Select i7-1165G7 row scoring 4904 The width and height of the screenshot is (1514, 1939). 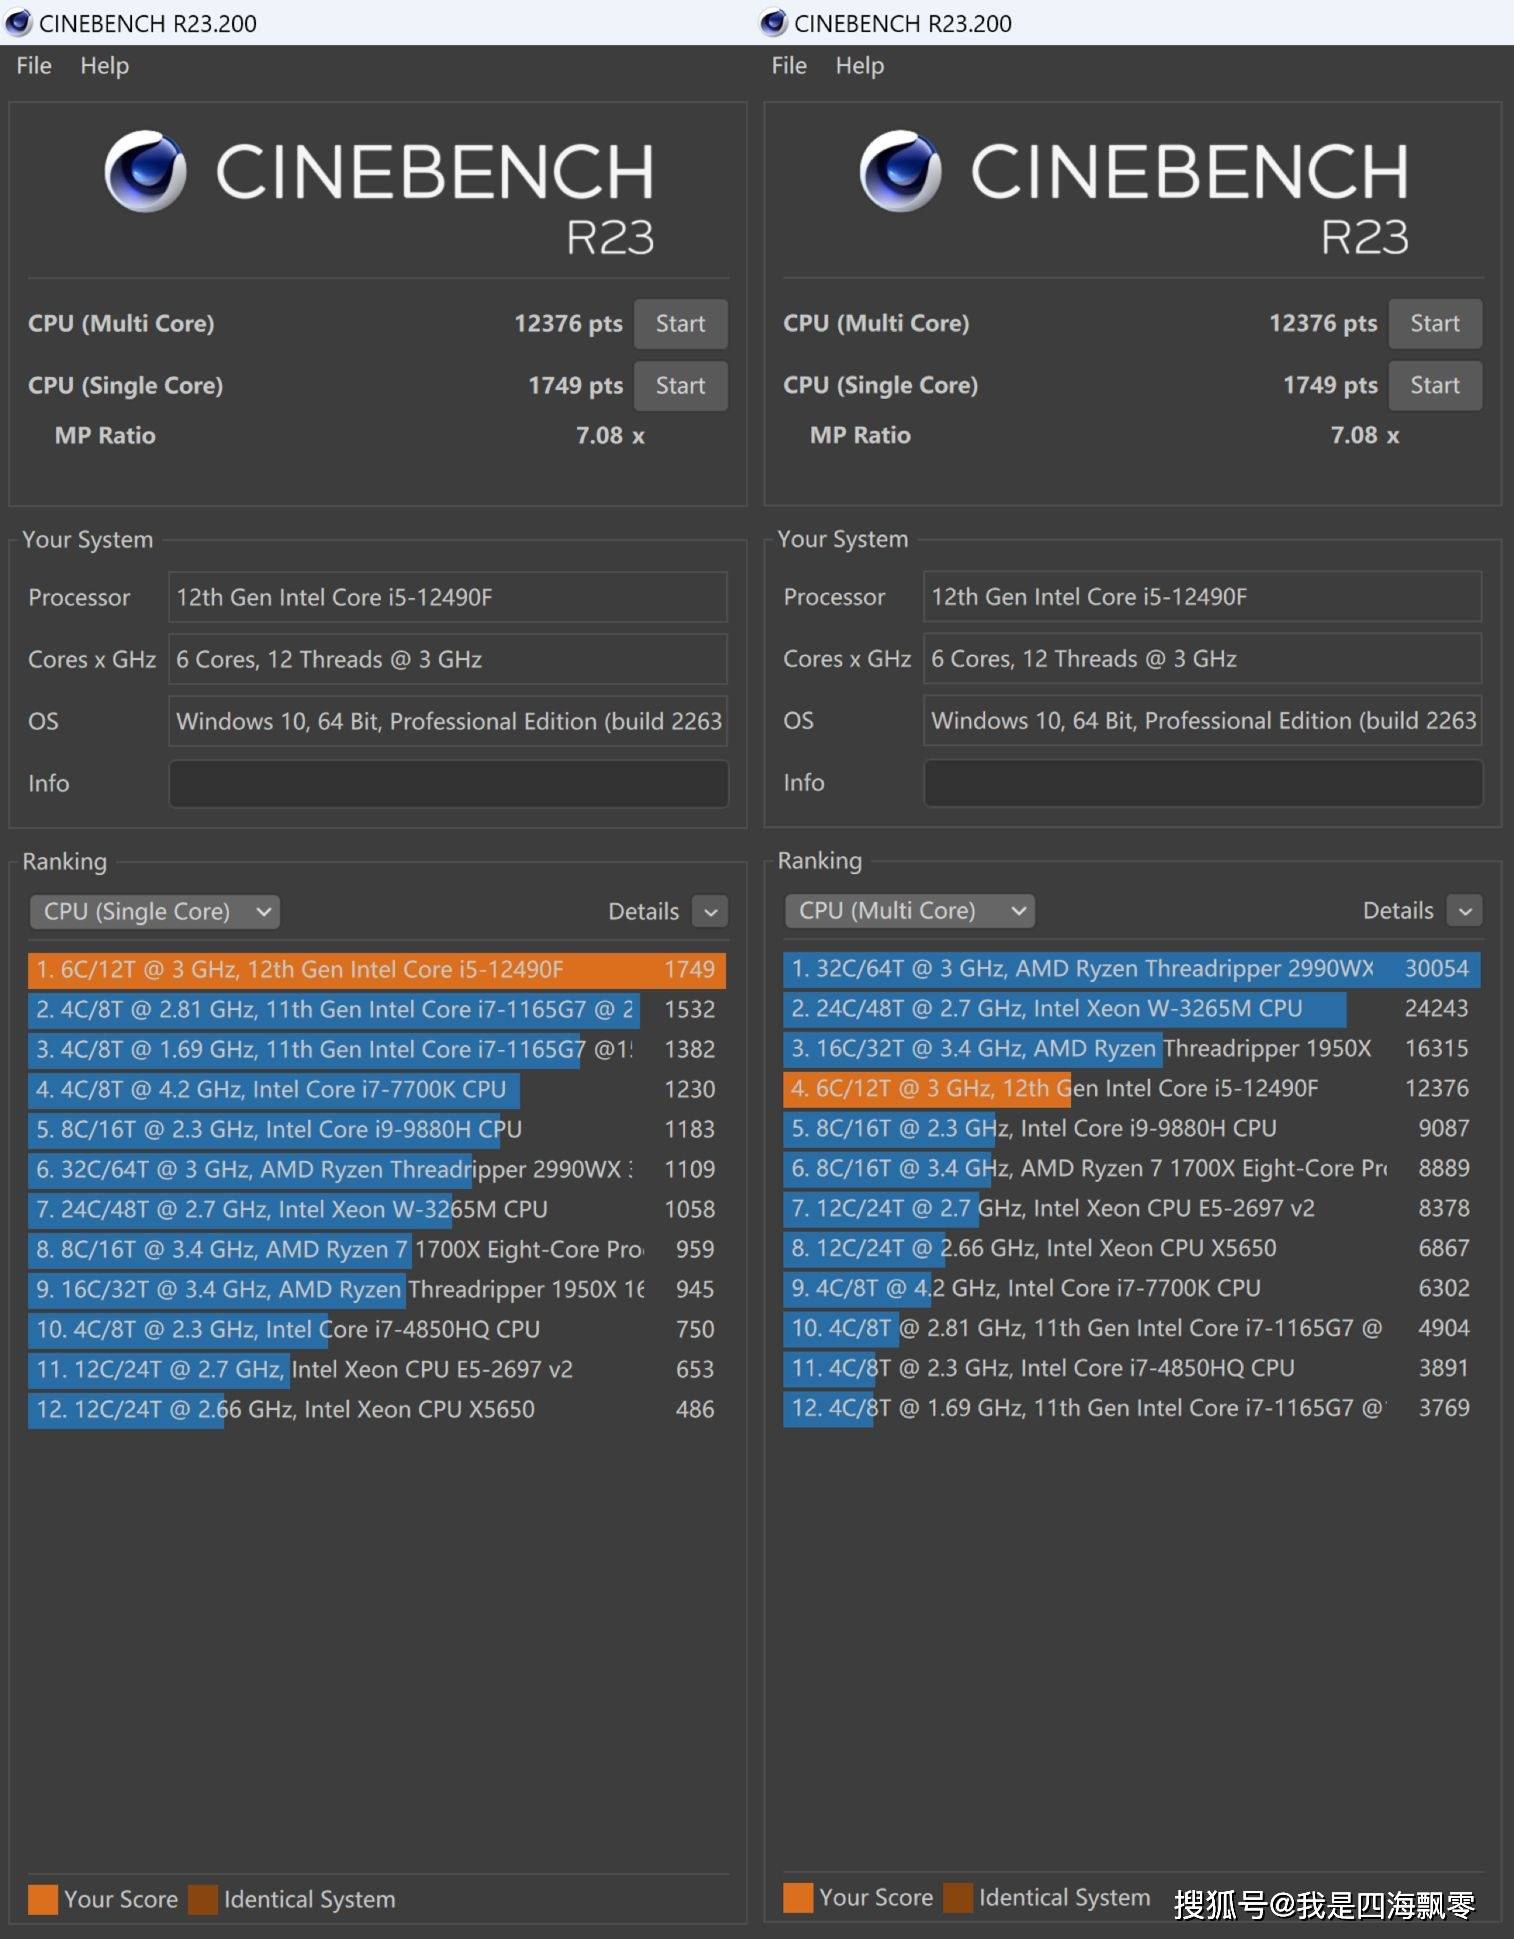tap(1132, 1329)
